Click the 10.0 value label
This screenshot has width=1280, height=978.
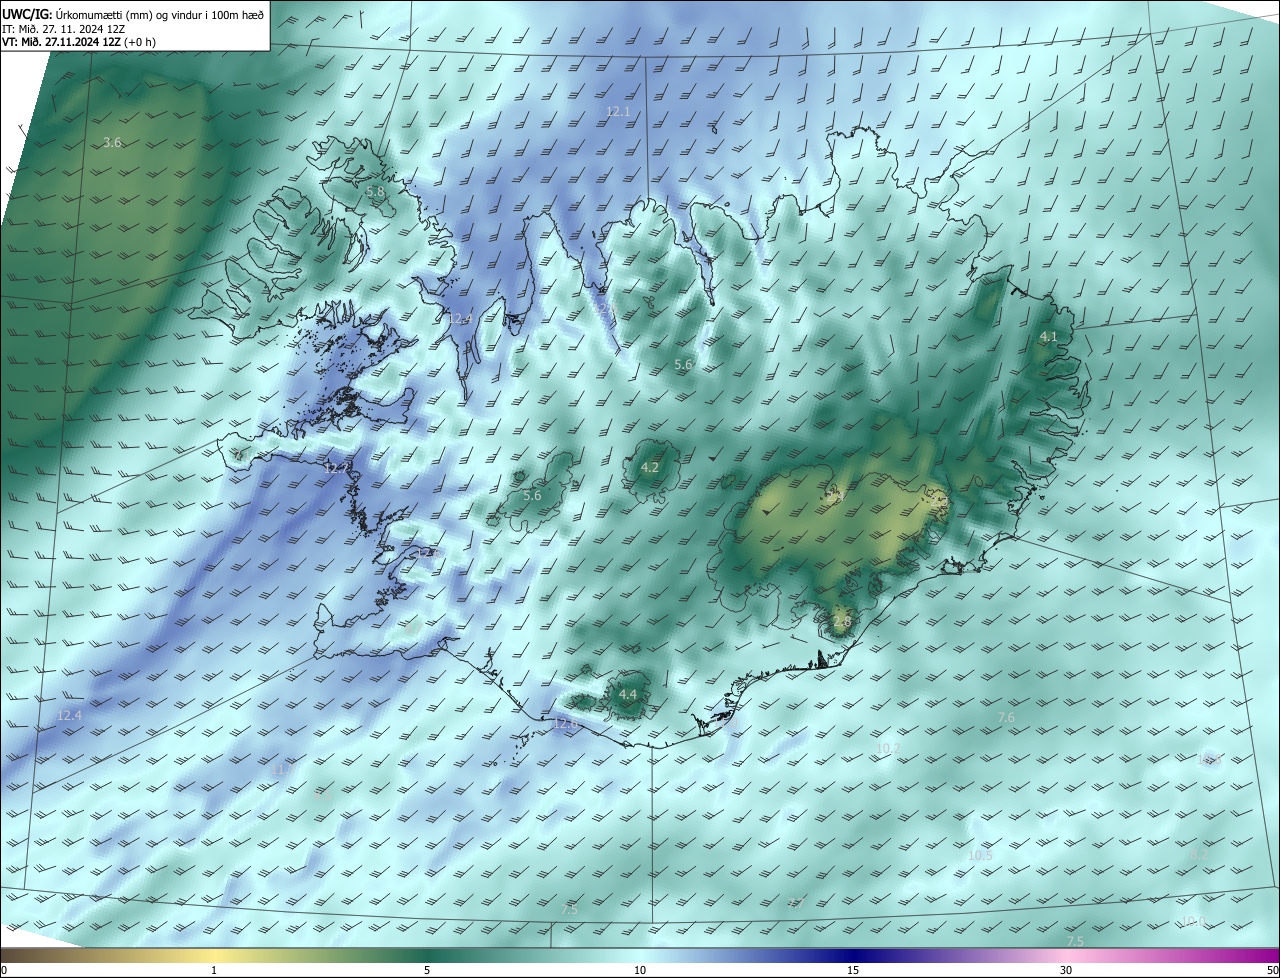coord(1193,921)
